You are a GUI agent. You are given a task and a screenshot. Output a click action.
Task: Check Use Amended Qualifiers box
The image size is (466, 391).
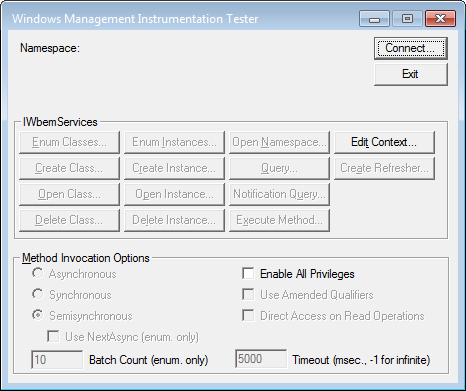click(248, 294)
